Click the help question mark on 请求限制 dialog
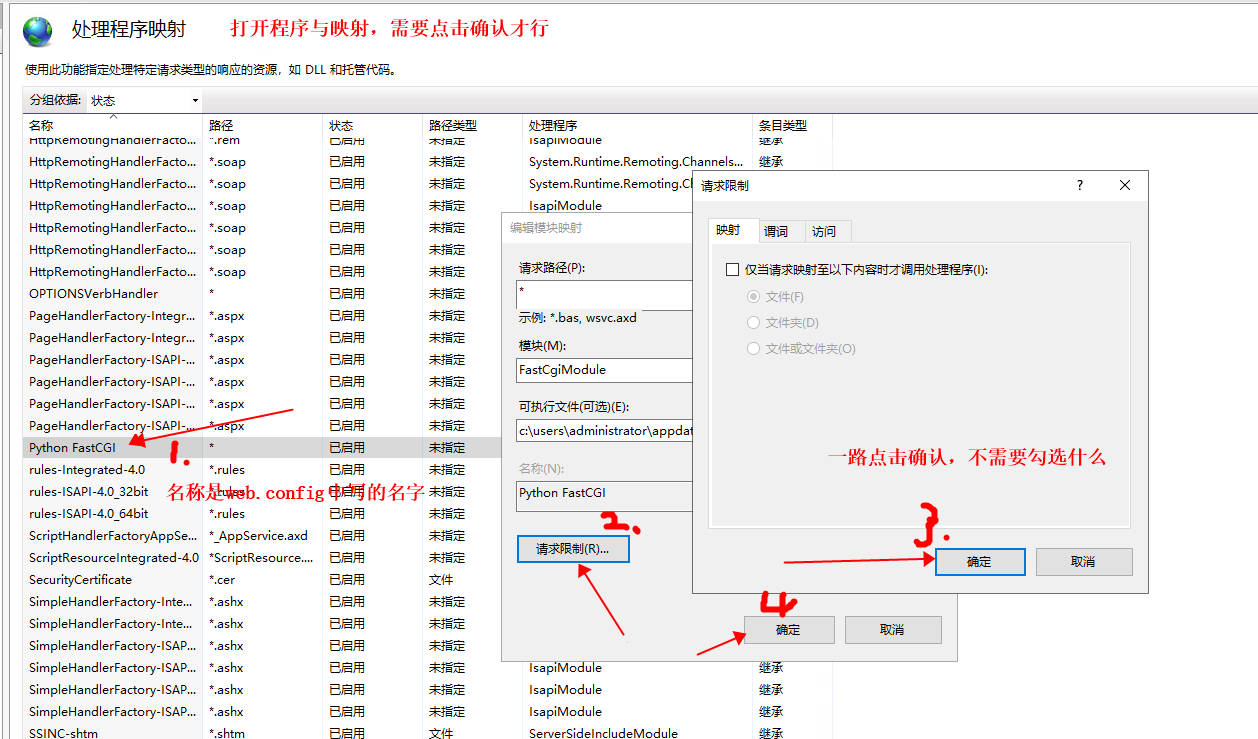This screenshot has height=739, width=1258. click(1078, 185)
